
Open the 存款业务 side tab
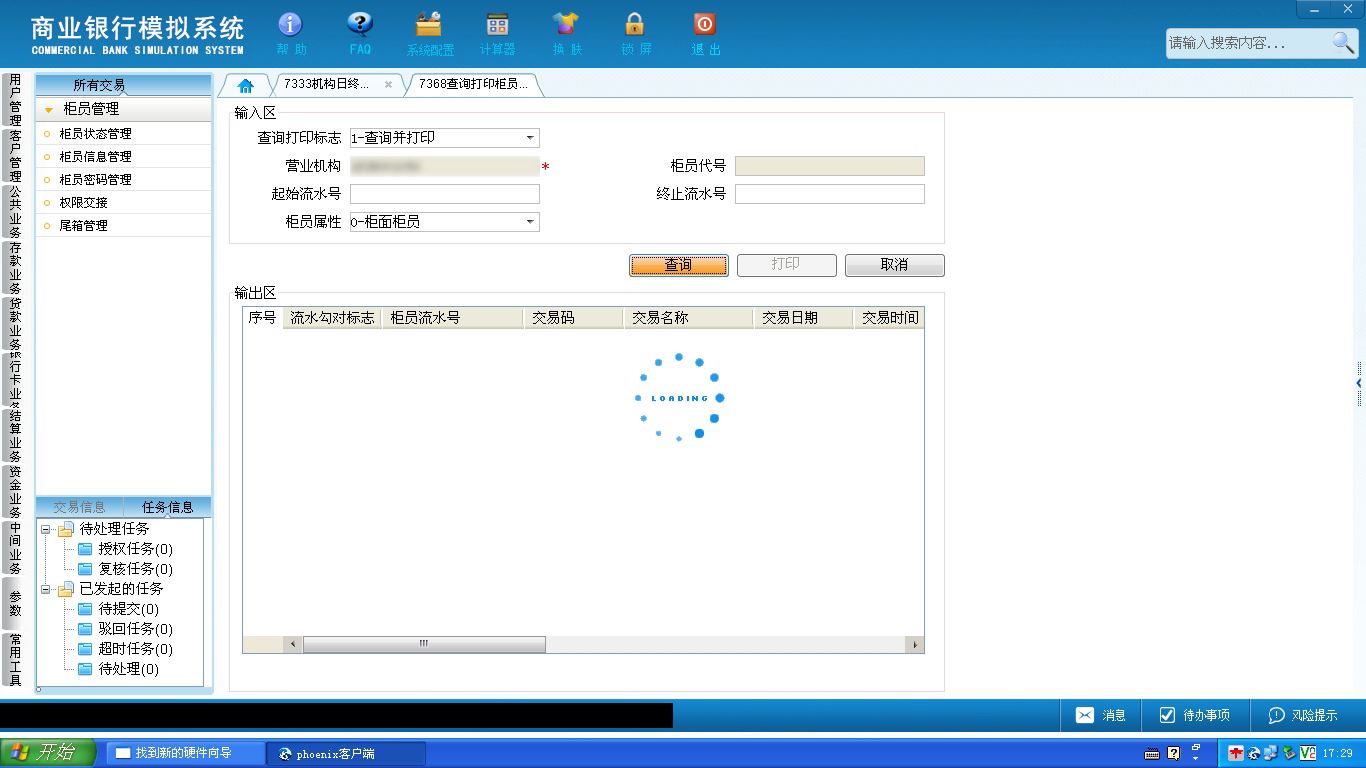tap(15, 268)
